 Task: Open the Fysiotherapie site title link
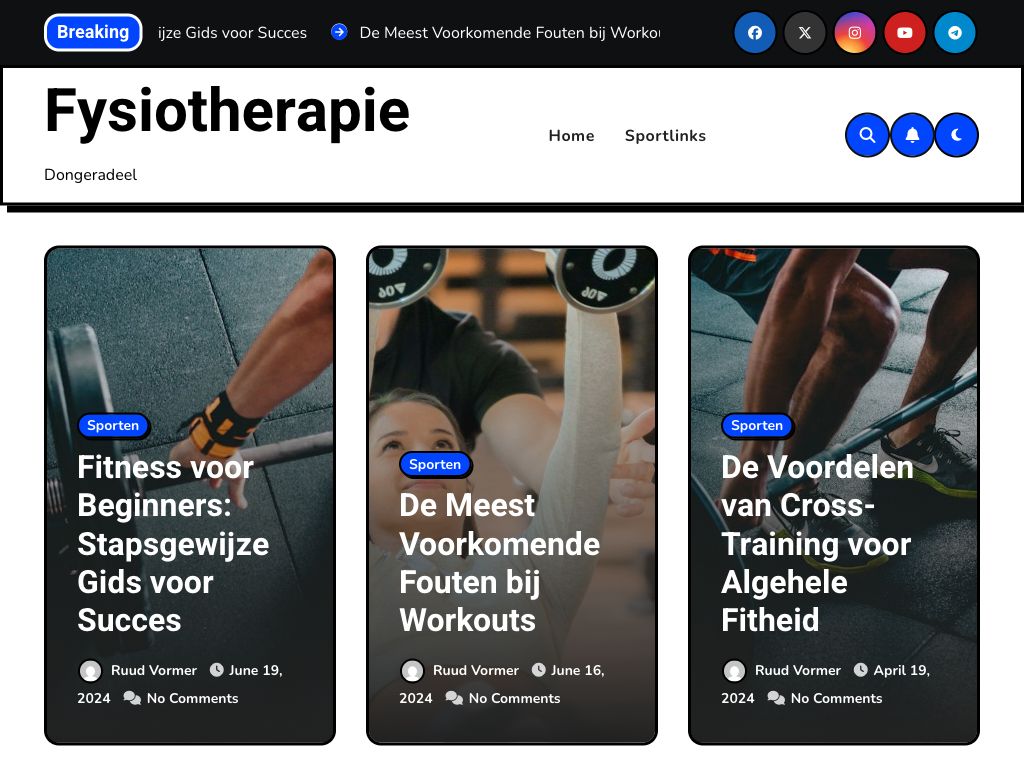pos(227,110)
